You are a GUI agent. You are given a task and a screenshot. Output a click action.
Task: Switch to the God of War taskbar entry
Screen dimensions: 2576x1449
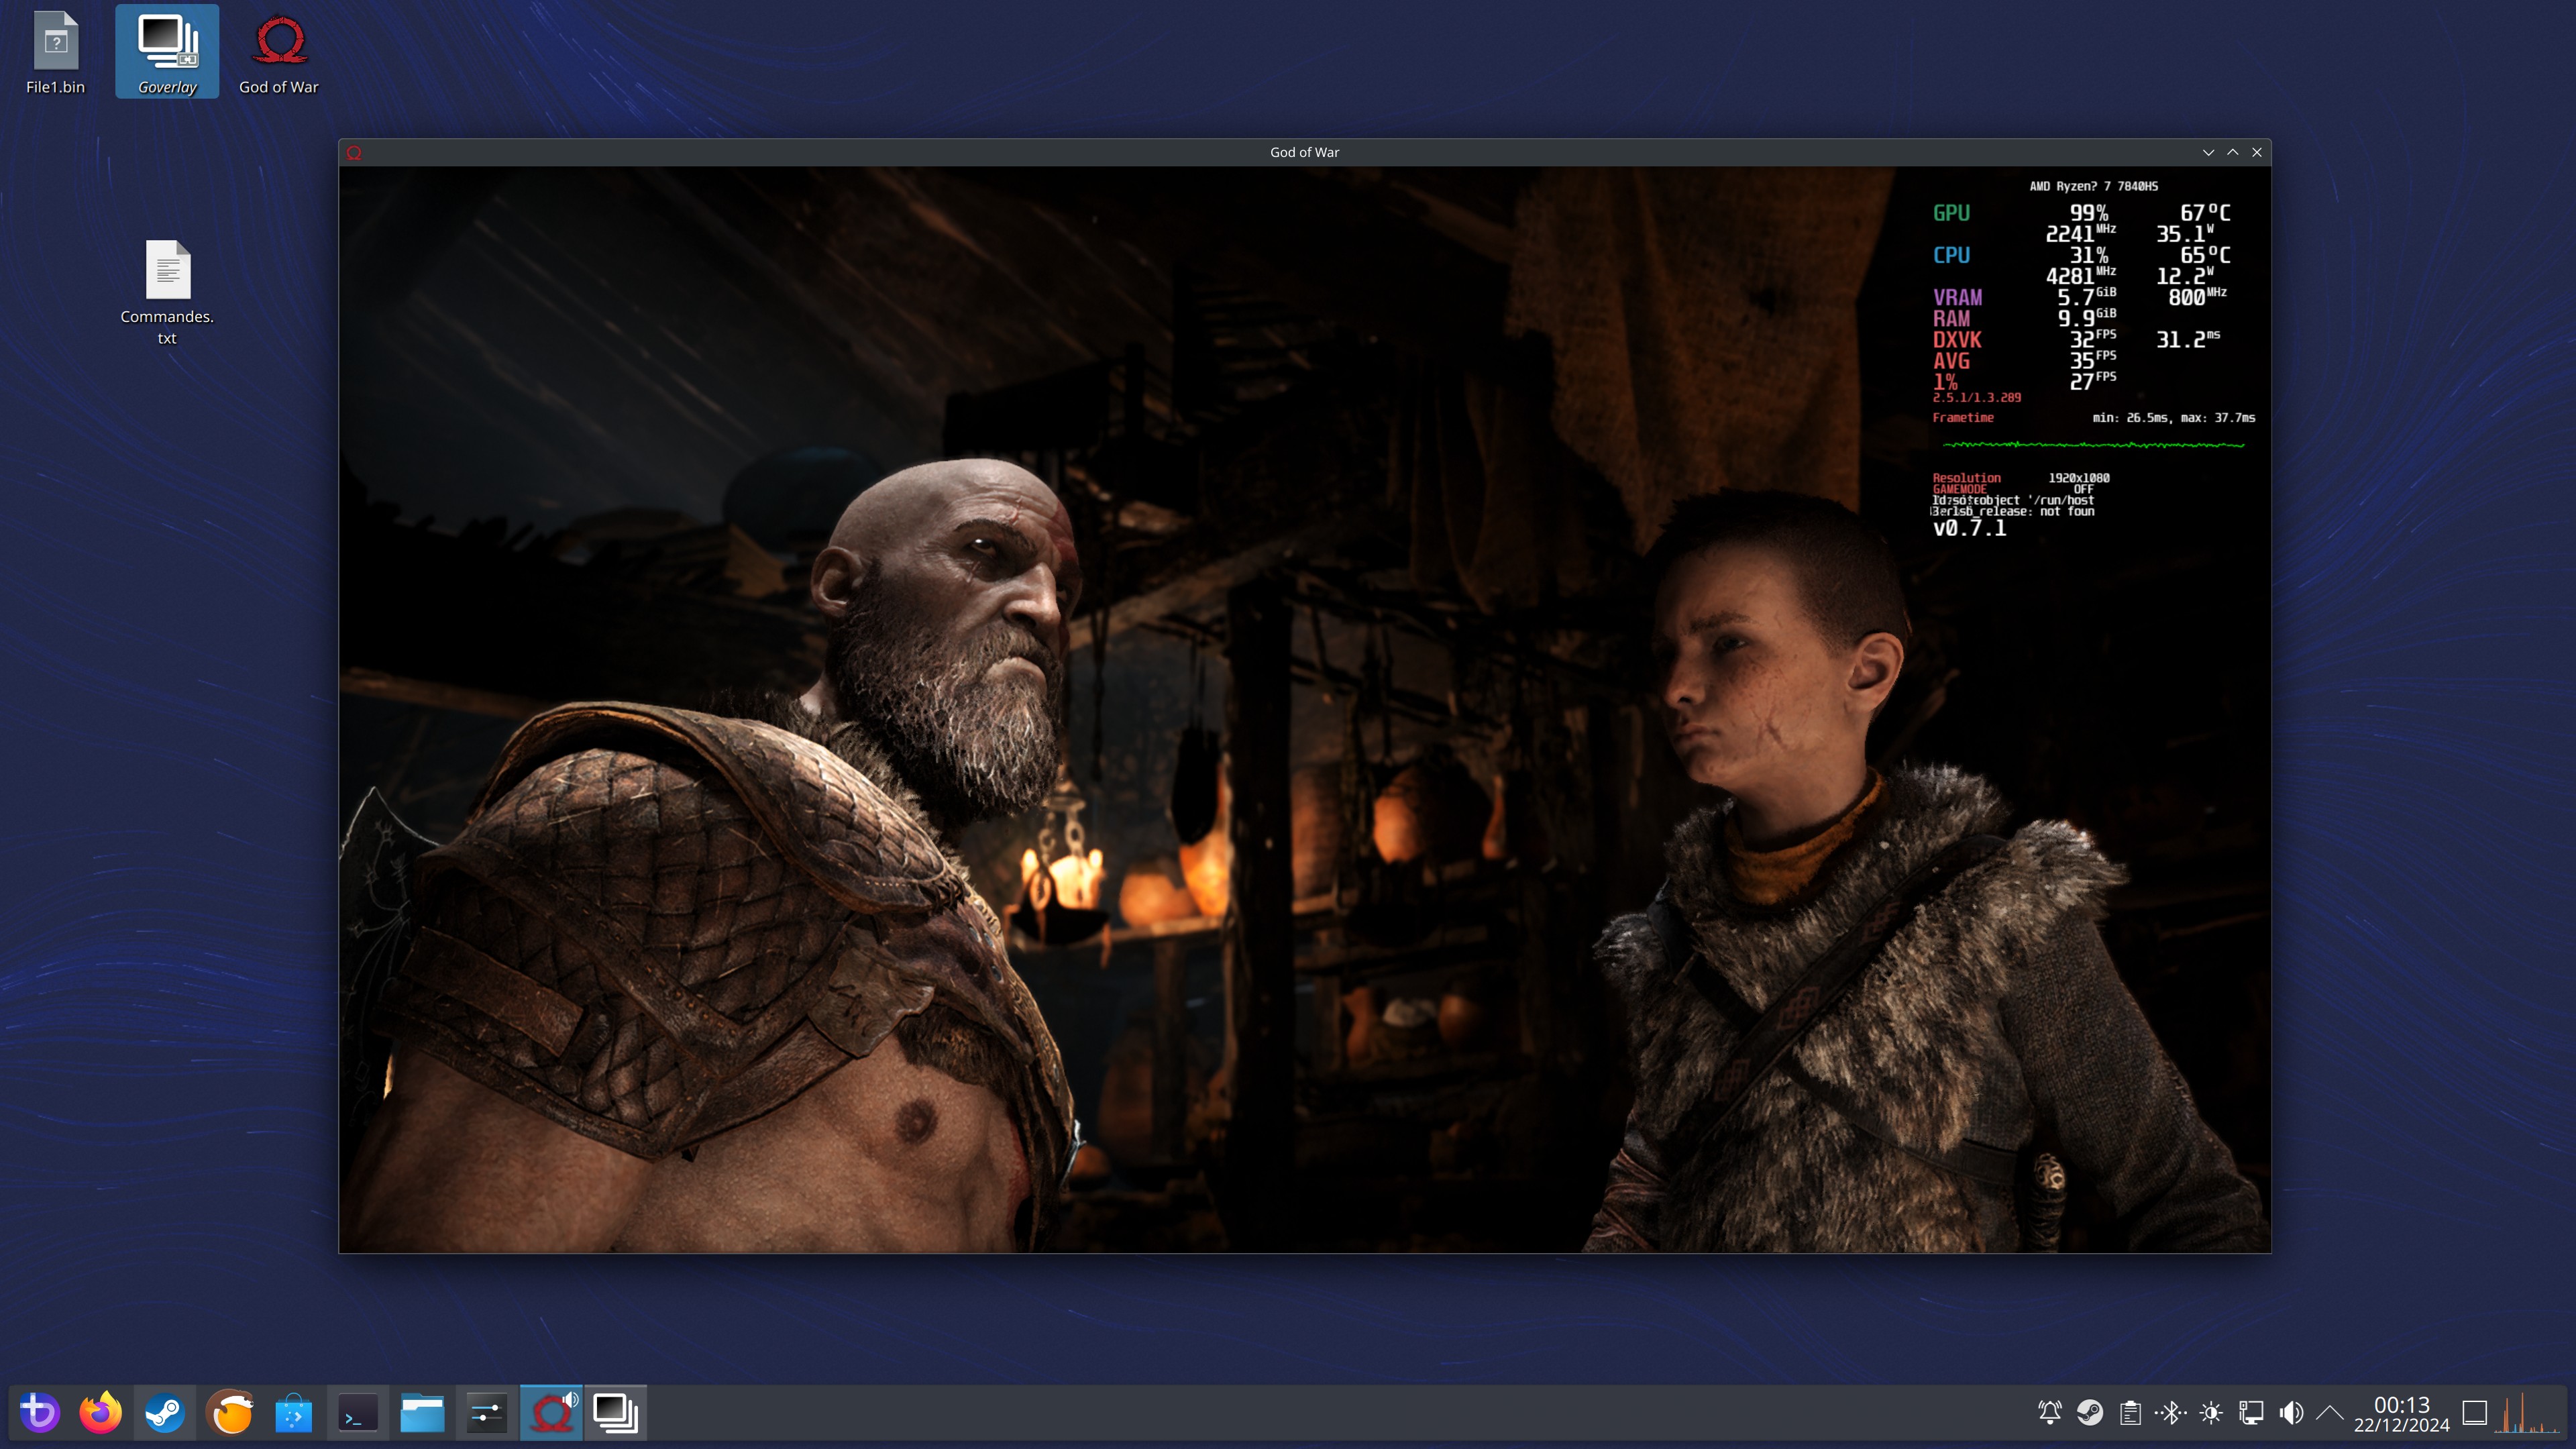coord(551,1412)
